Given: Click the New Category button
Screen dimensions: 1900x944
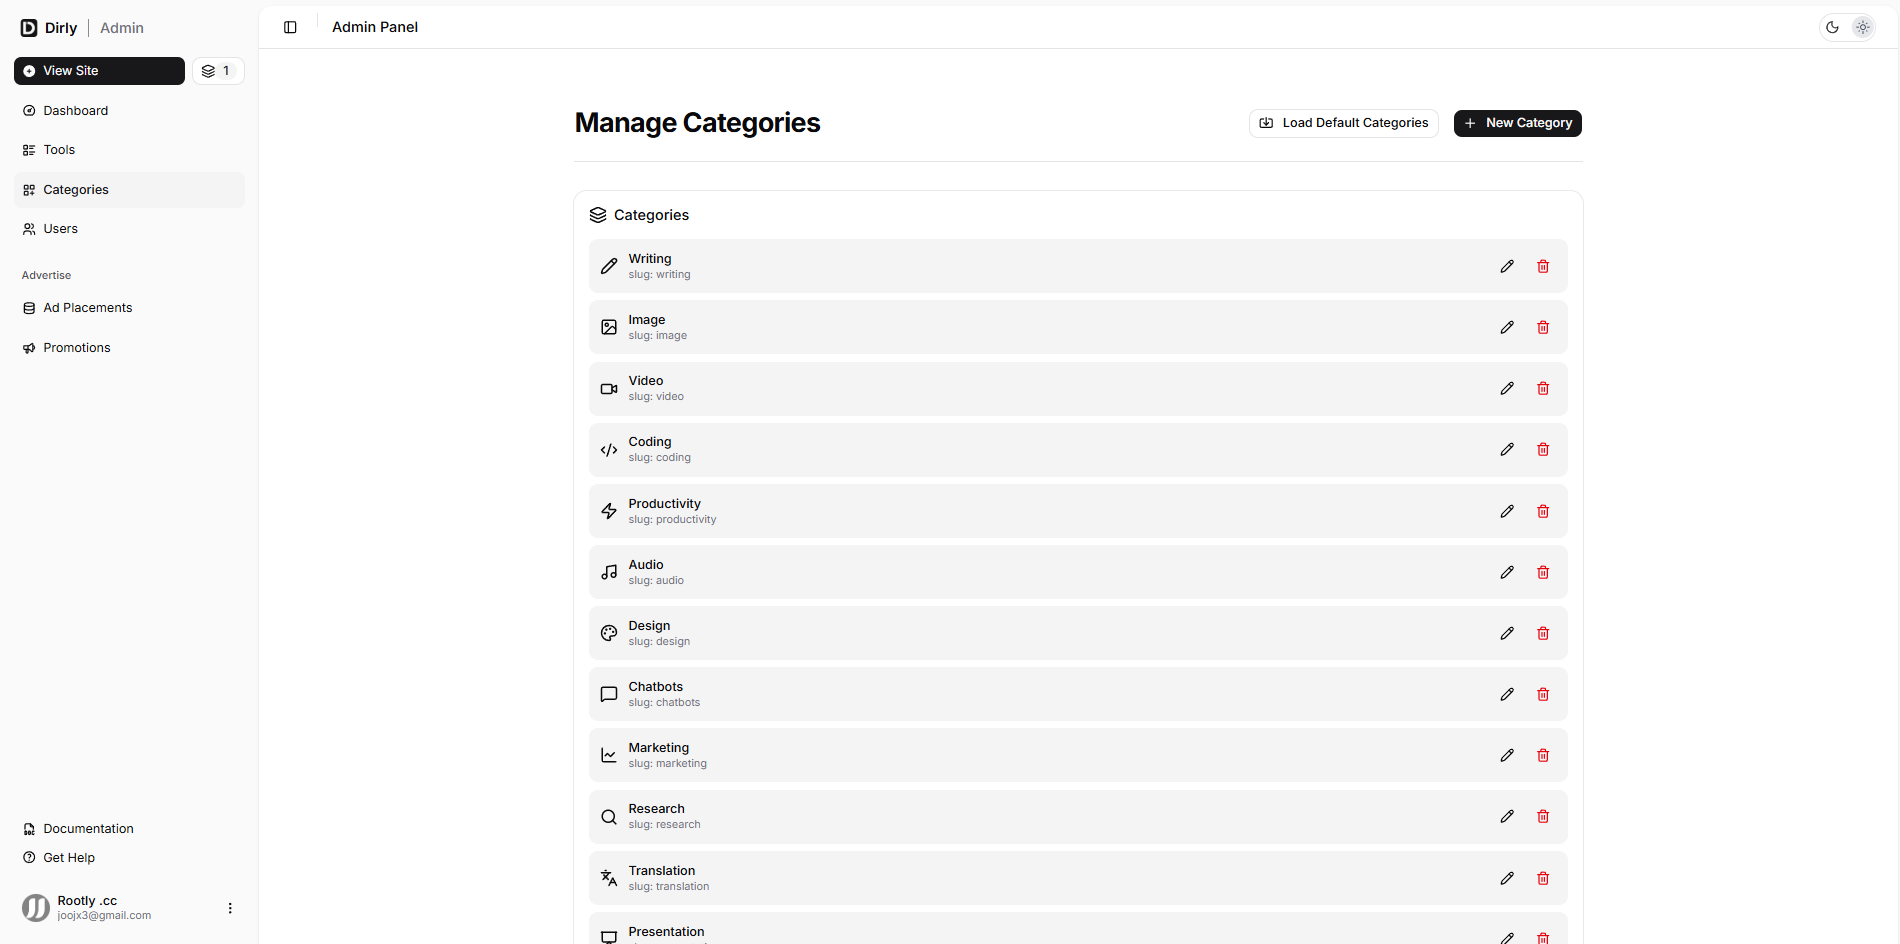Looking at the screenshot, I should pos(1517,123).
